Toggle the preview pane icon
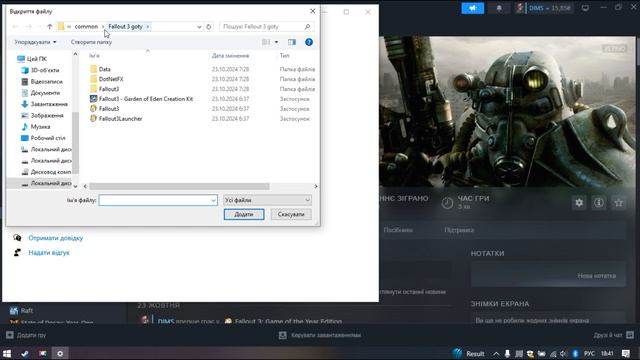 point(292,42)
